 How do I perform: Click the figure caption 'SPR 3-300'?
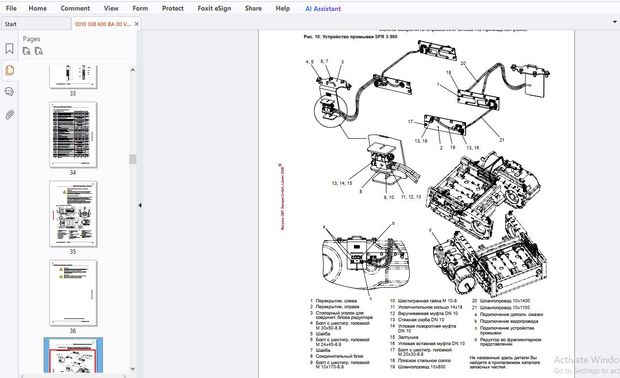tap(385, 36)
